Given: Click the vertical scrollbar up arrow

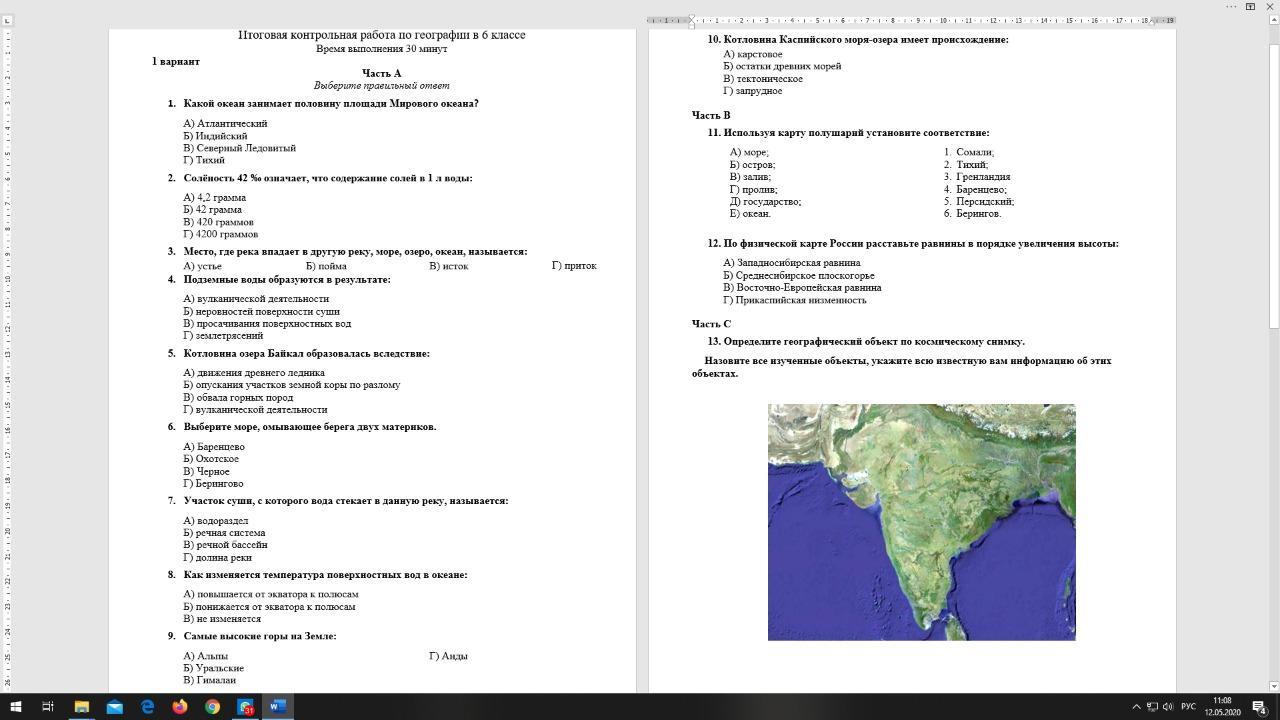Looking at the screenshot, I should point(1273,21).
